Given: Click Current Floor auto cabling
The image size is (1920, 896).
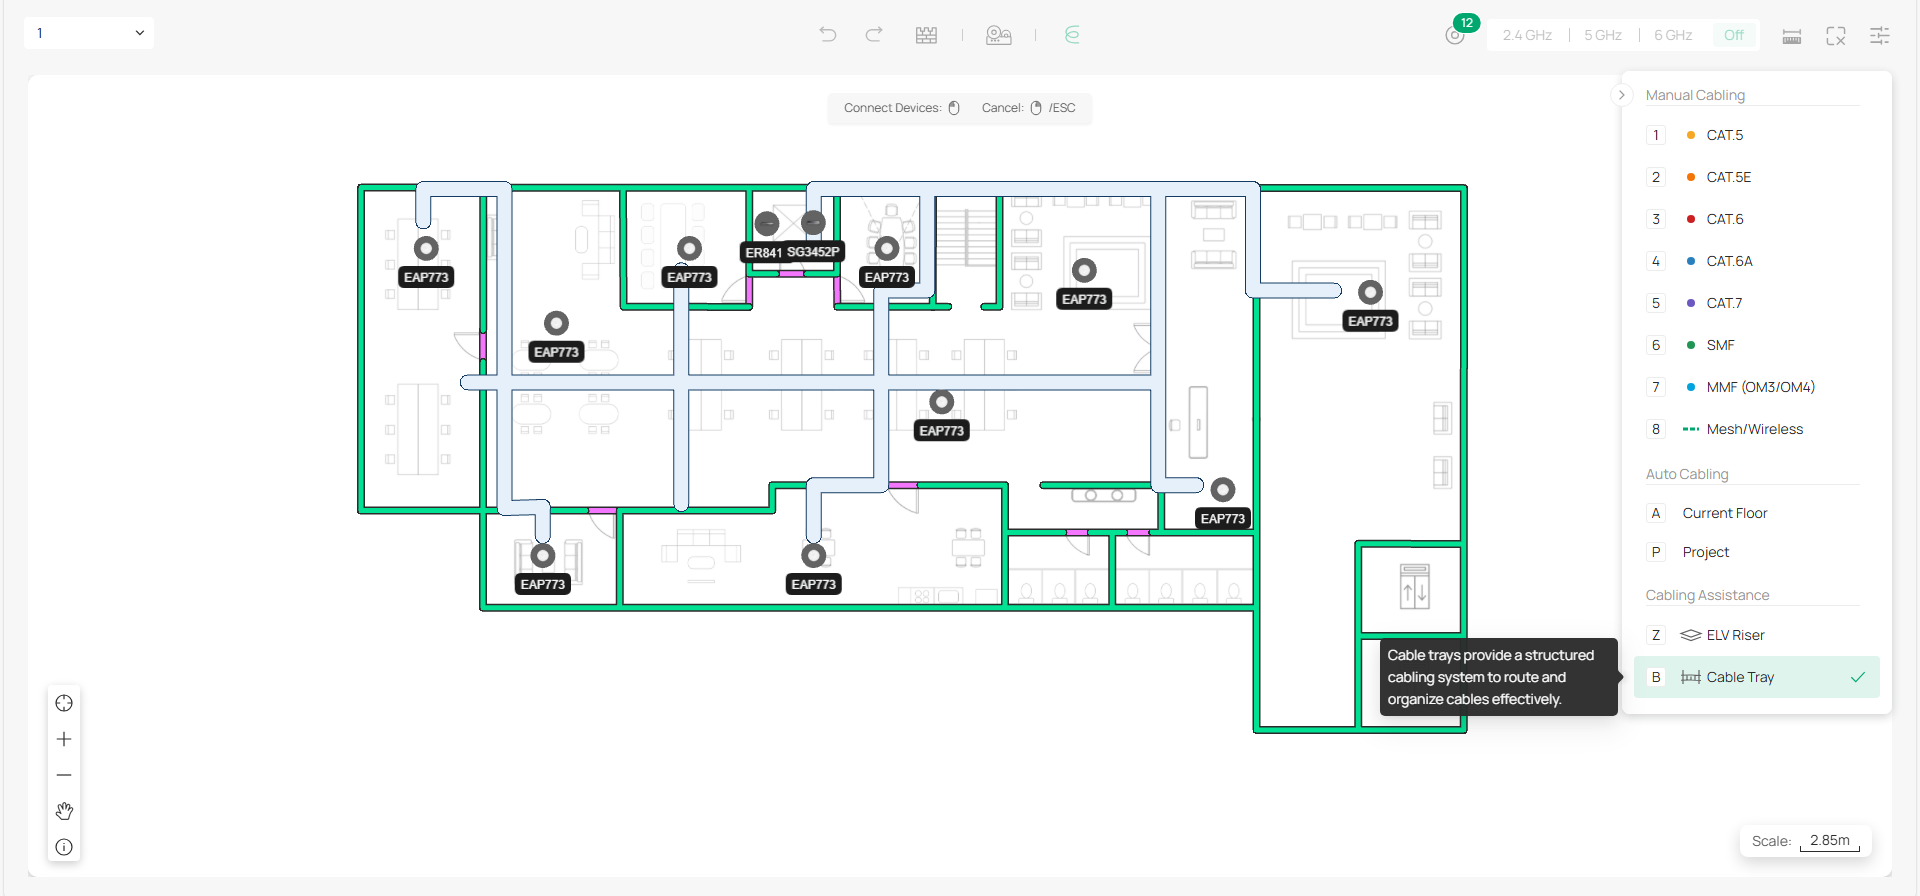Looking at the screenshot, I should point(1724,513).
